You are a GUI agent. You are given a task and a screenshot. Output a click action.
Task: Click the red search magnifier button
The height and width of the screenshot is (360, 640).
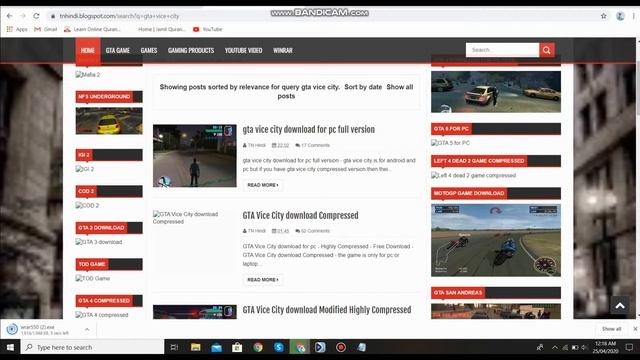pos(547,50)
